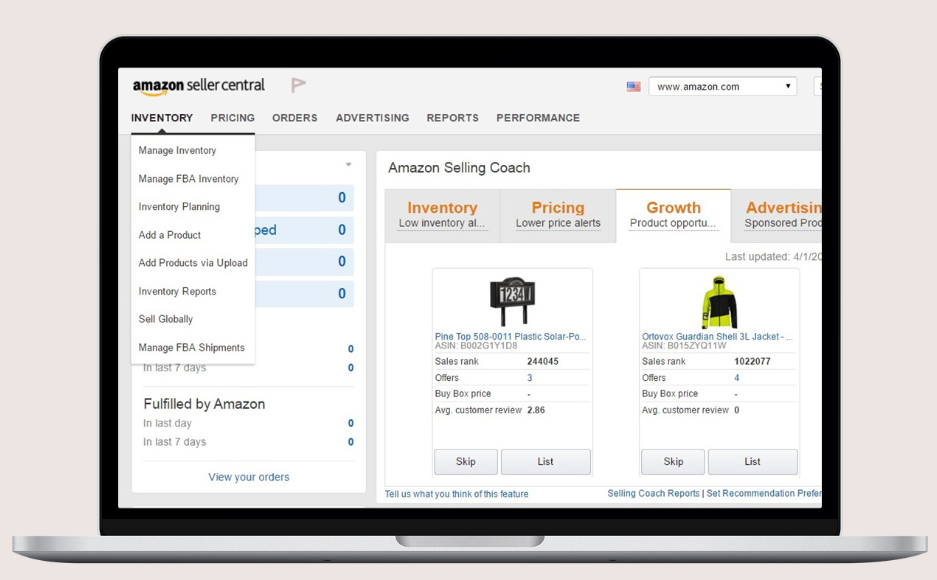Skip the Pine Top plastic sign recommendation
Viewport: 937px width, 580px height.
tap(465, 461)
